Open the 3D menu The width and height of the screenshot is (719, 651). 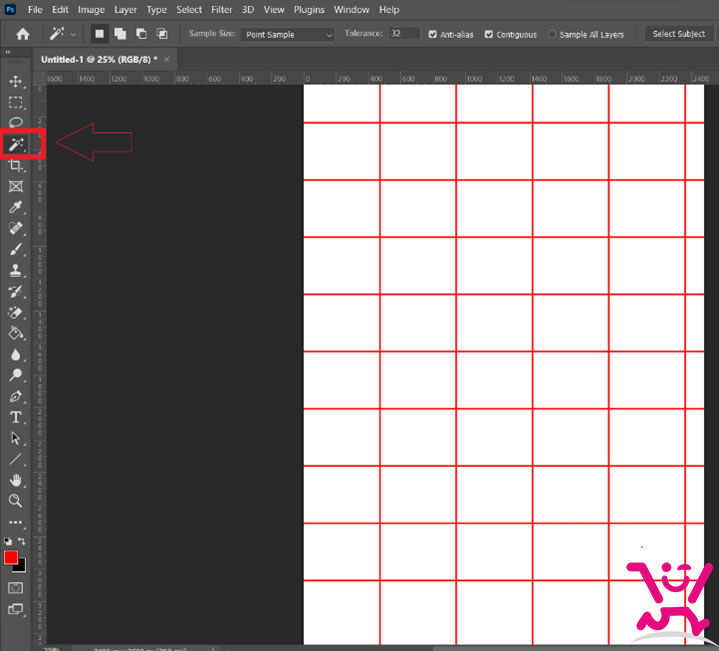click(x=248, y=10)
